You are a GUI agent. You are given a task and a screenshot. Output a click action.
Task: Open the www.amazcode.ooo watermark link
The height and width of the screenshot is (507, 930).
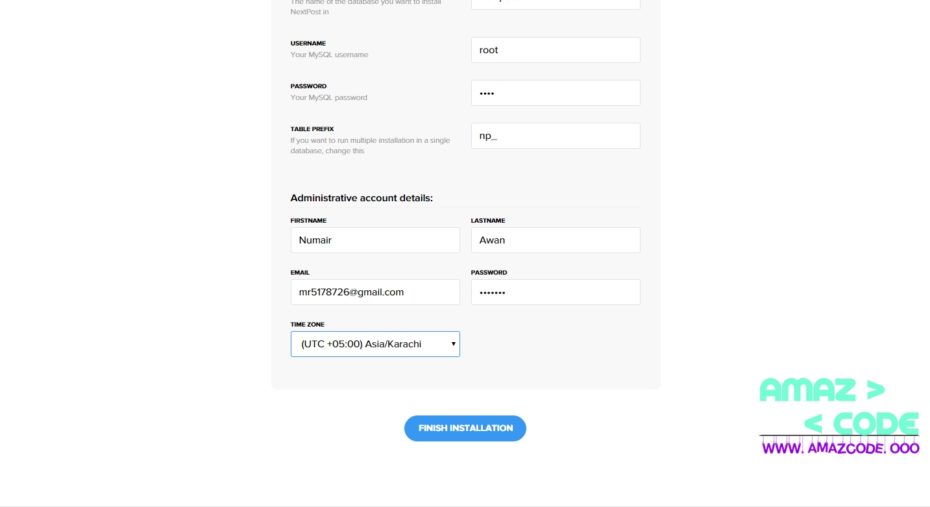click(x=840, y=448)
